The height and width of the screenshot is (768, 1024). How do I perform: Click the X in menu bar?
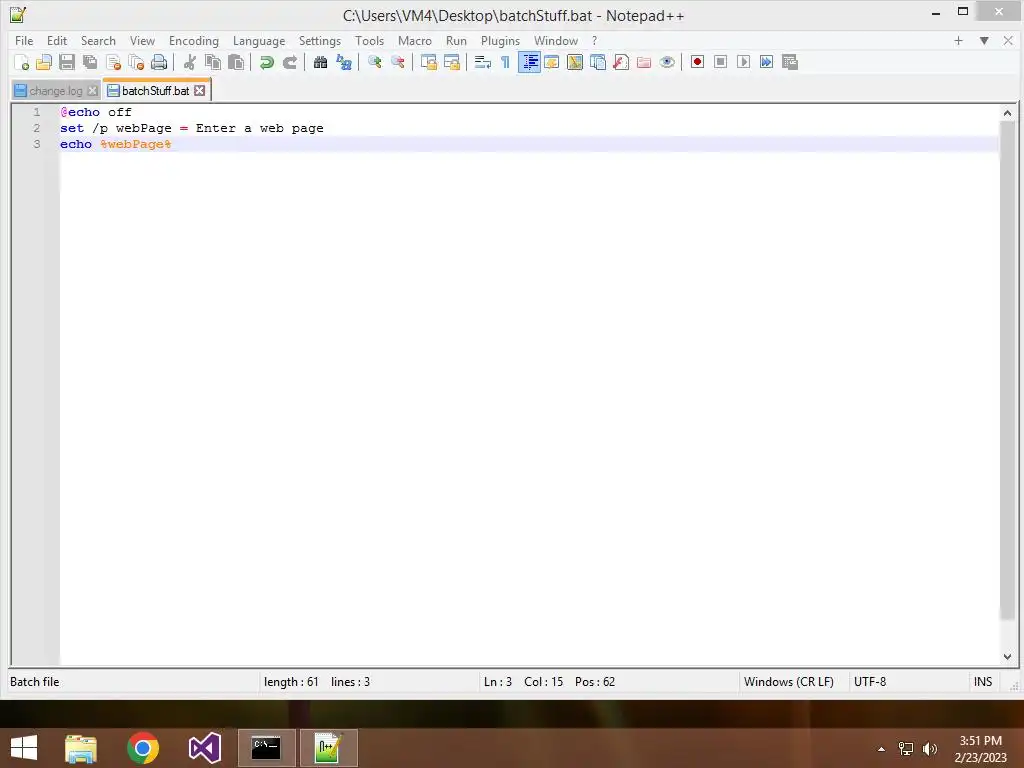tap(1008, 40)
